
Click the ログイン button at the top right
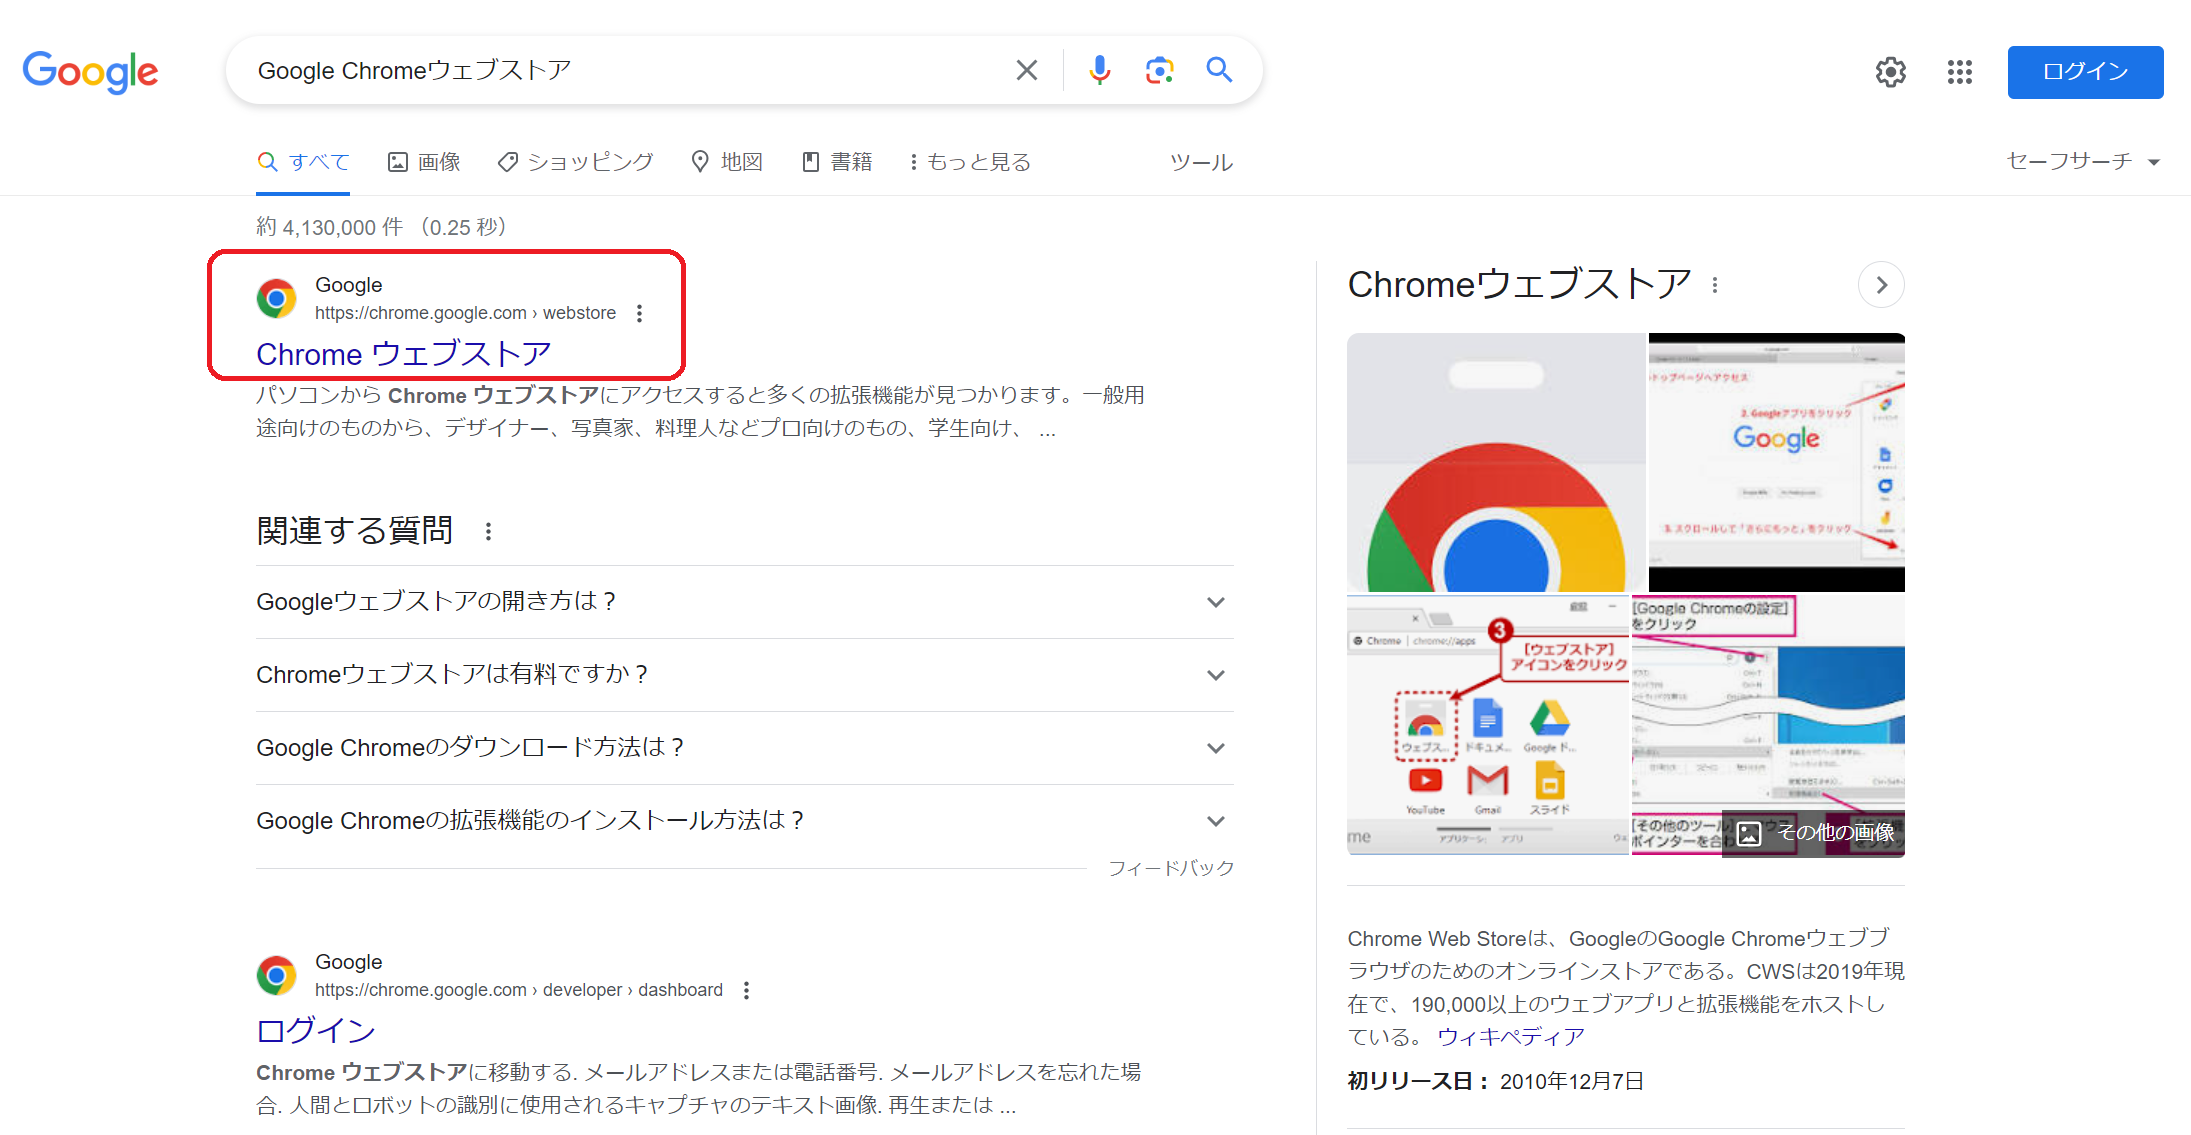coord(2085,72)
